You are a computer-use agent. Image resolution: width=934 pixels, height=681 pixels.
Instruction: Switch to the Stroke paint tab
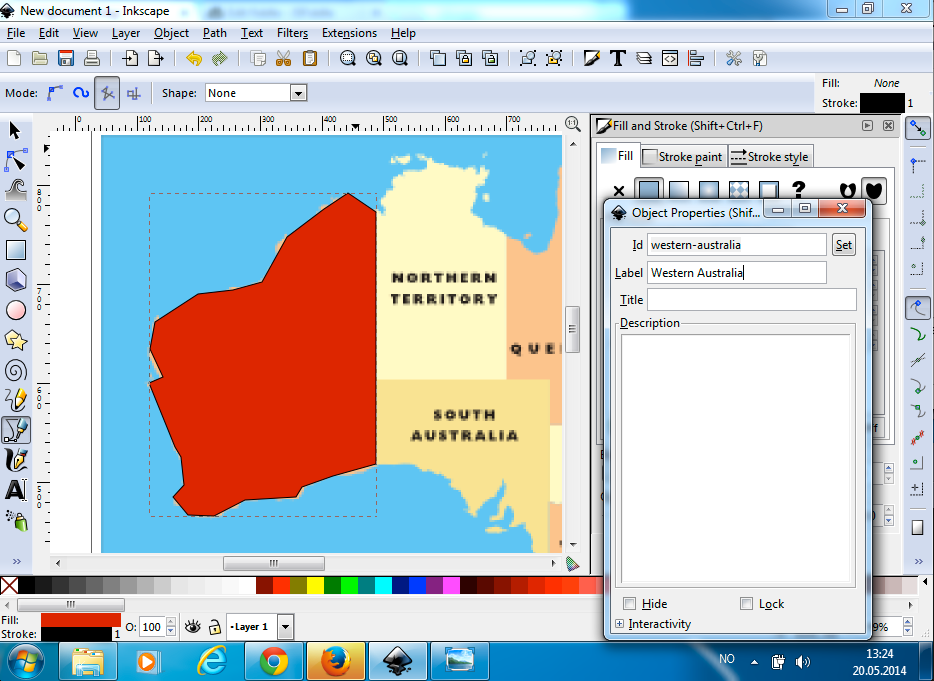point(683,156)
